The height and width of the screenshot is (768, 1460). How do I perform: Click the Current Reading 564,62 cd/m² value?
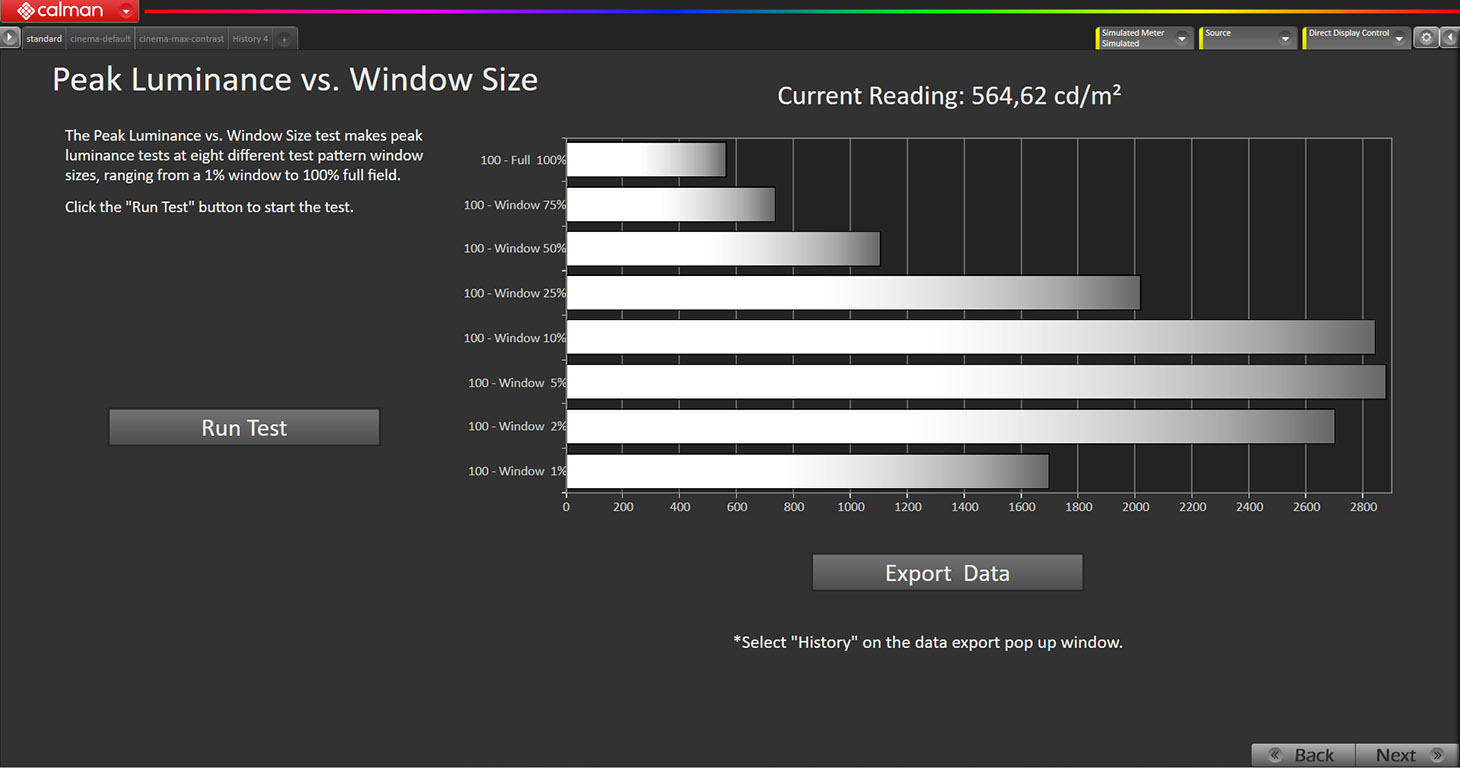click(949, 96)
